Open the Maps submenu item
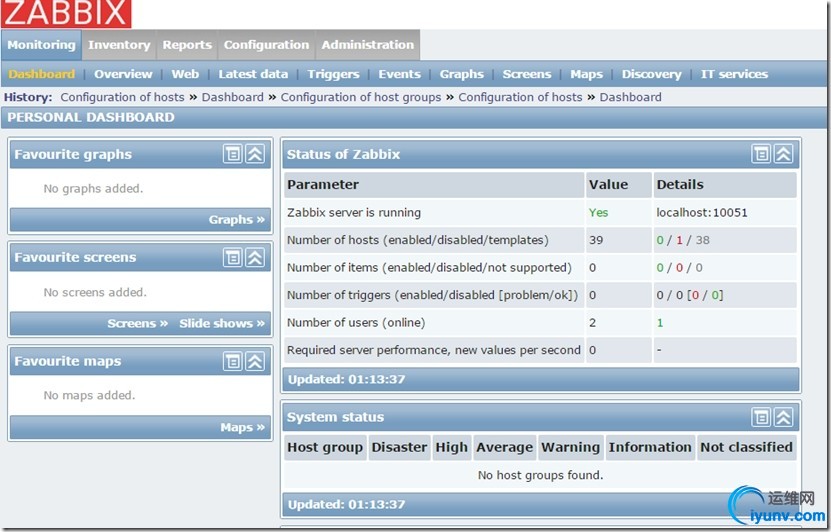This screenshot has width=831, height=532. coord(586,74)
